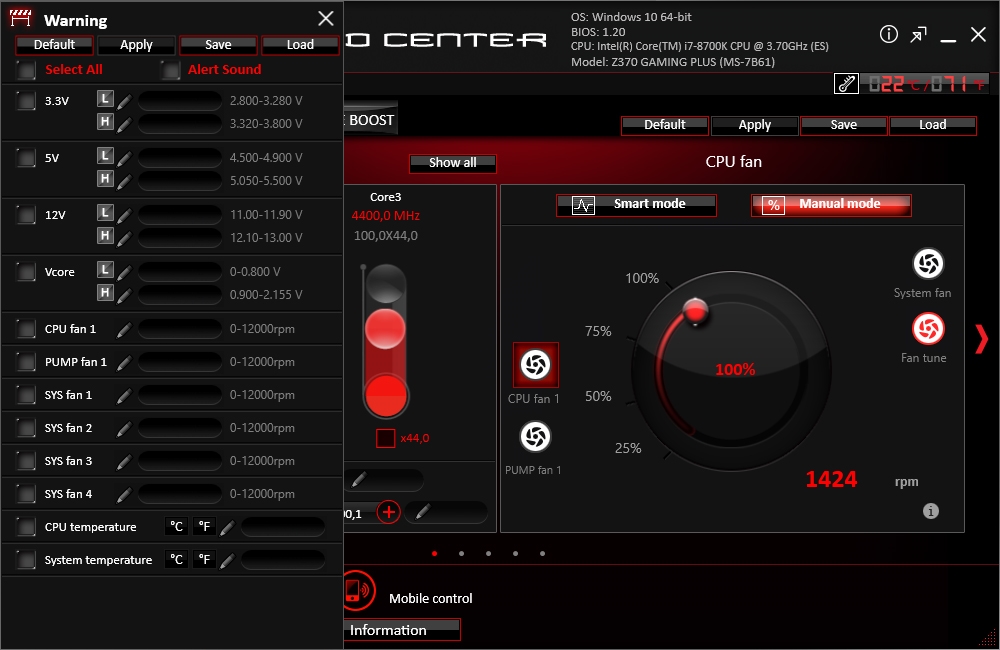Check the Vcore warning checkbox
Image resolution: width=1000 pixels, height=650 pixels.
(26, 272)
